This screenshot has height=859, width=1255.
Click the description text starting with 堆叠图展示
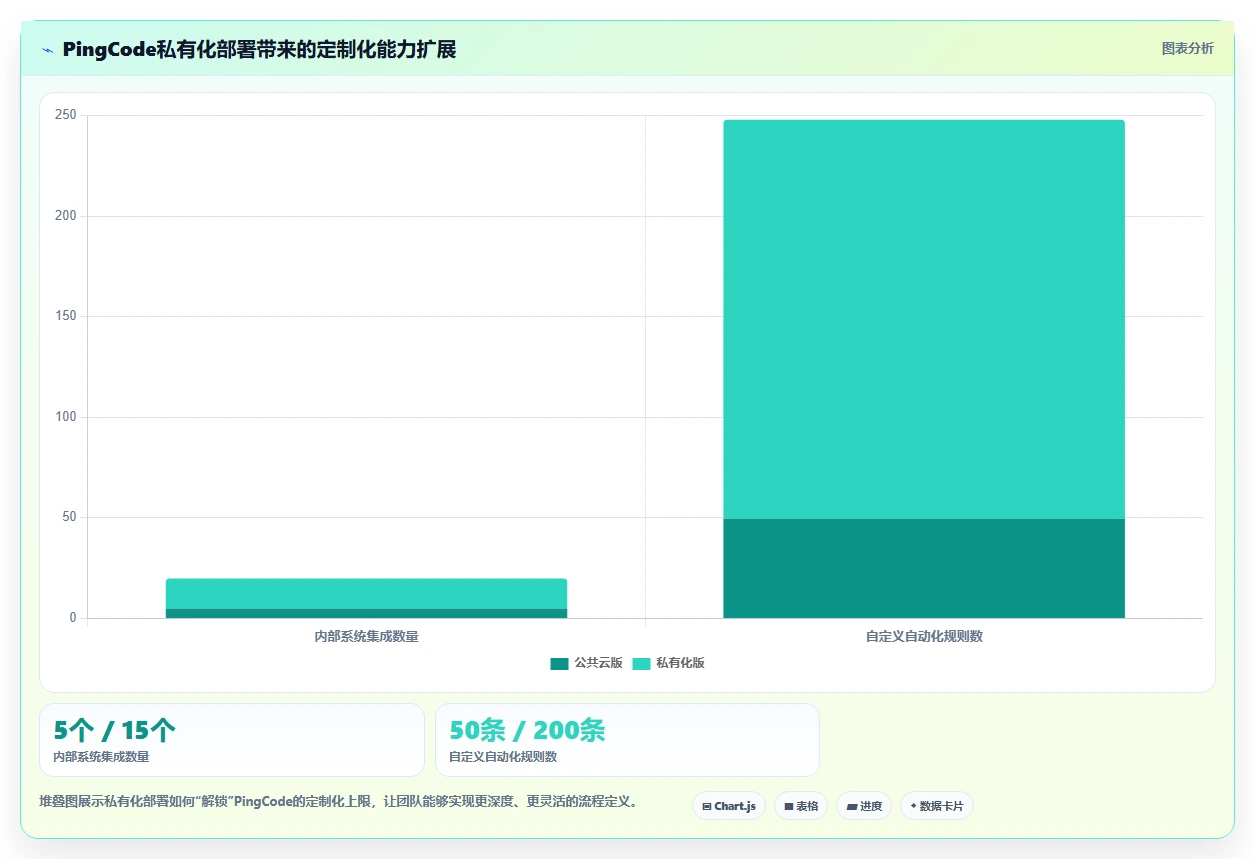[338, 801]
